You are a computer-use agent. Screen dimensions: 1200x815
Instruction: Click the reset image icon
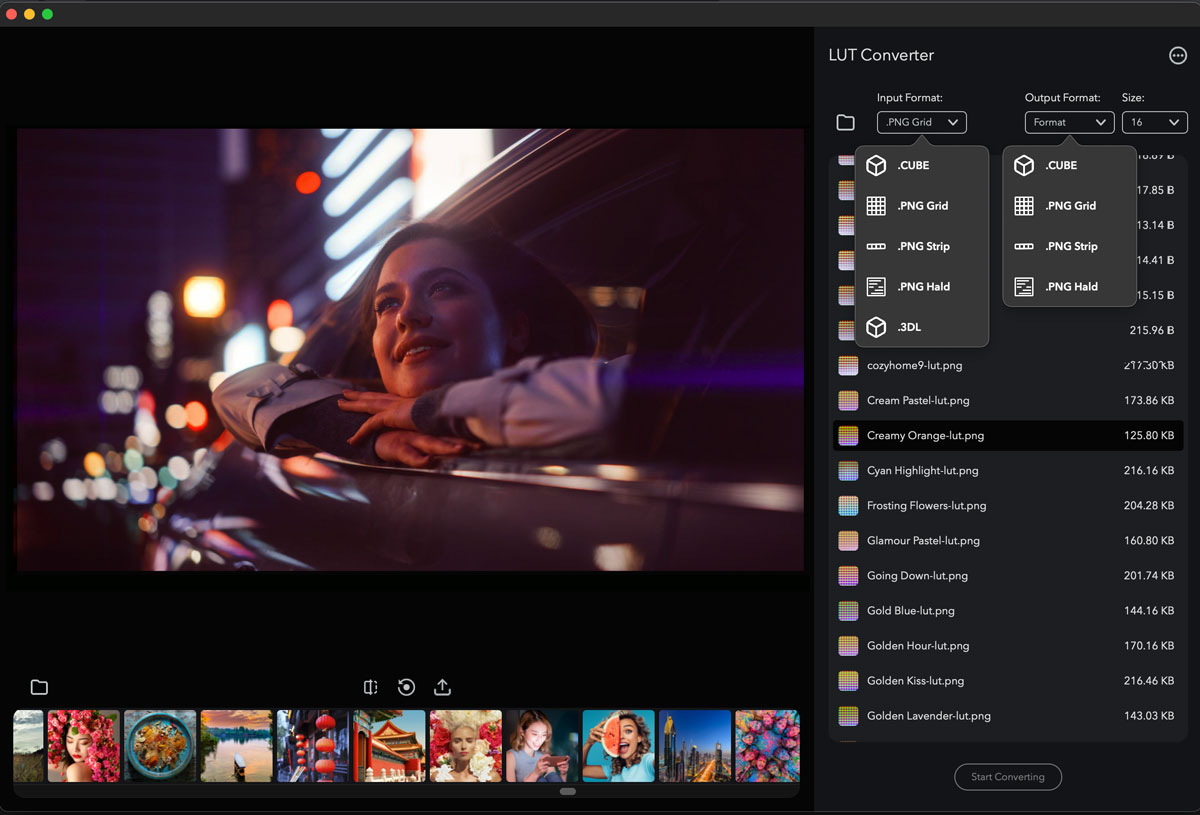pos(406,687)
